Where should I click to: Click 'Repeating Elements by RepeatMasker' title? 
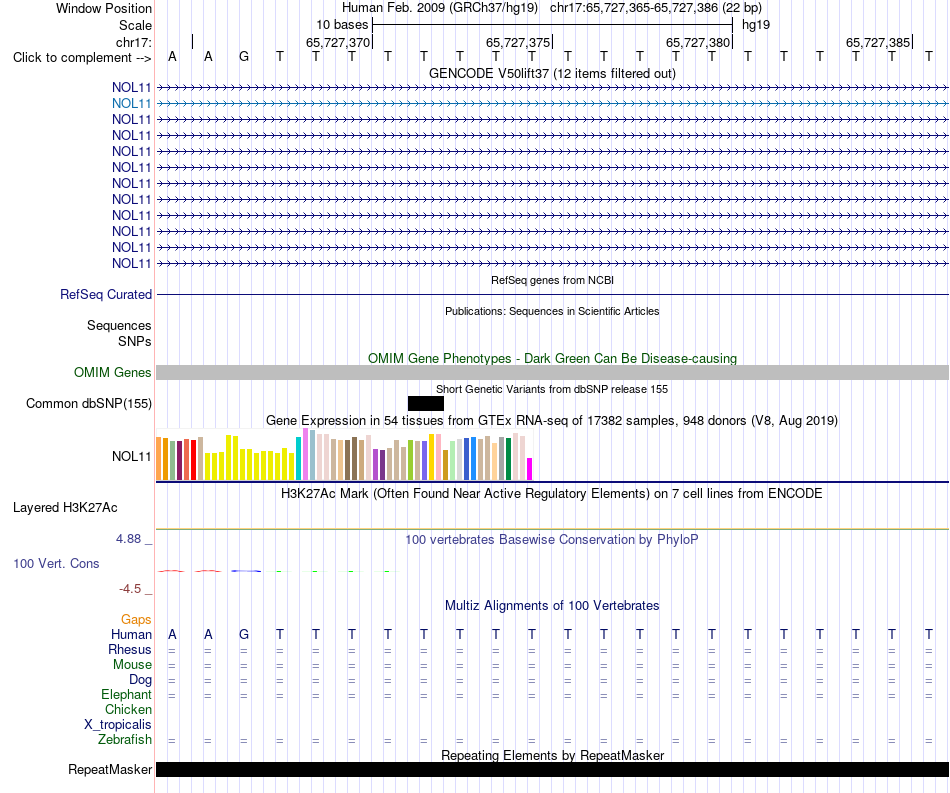[x=552, y=755]
